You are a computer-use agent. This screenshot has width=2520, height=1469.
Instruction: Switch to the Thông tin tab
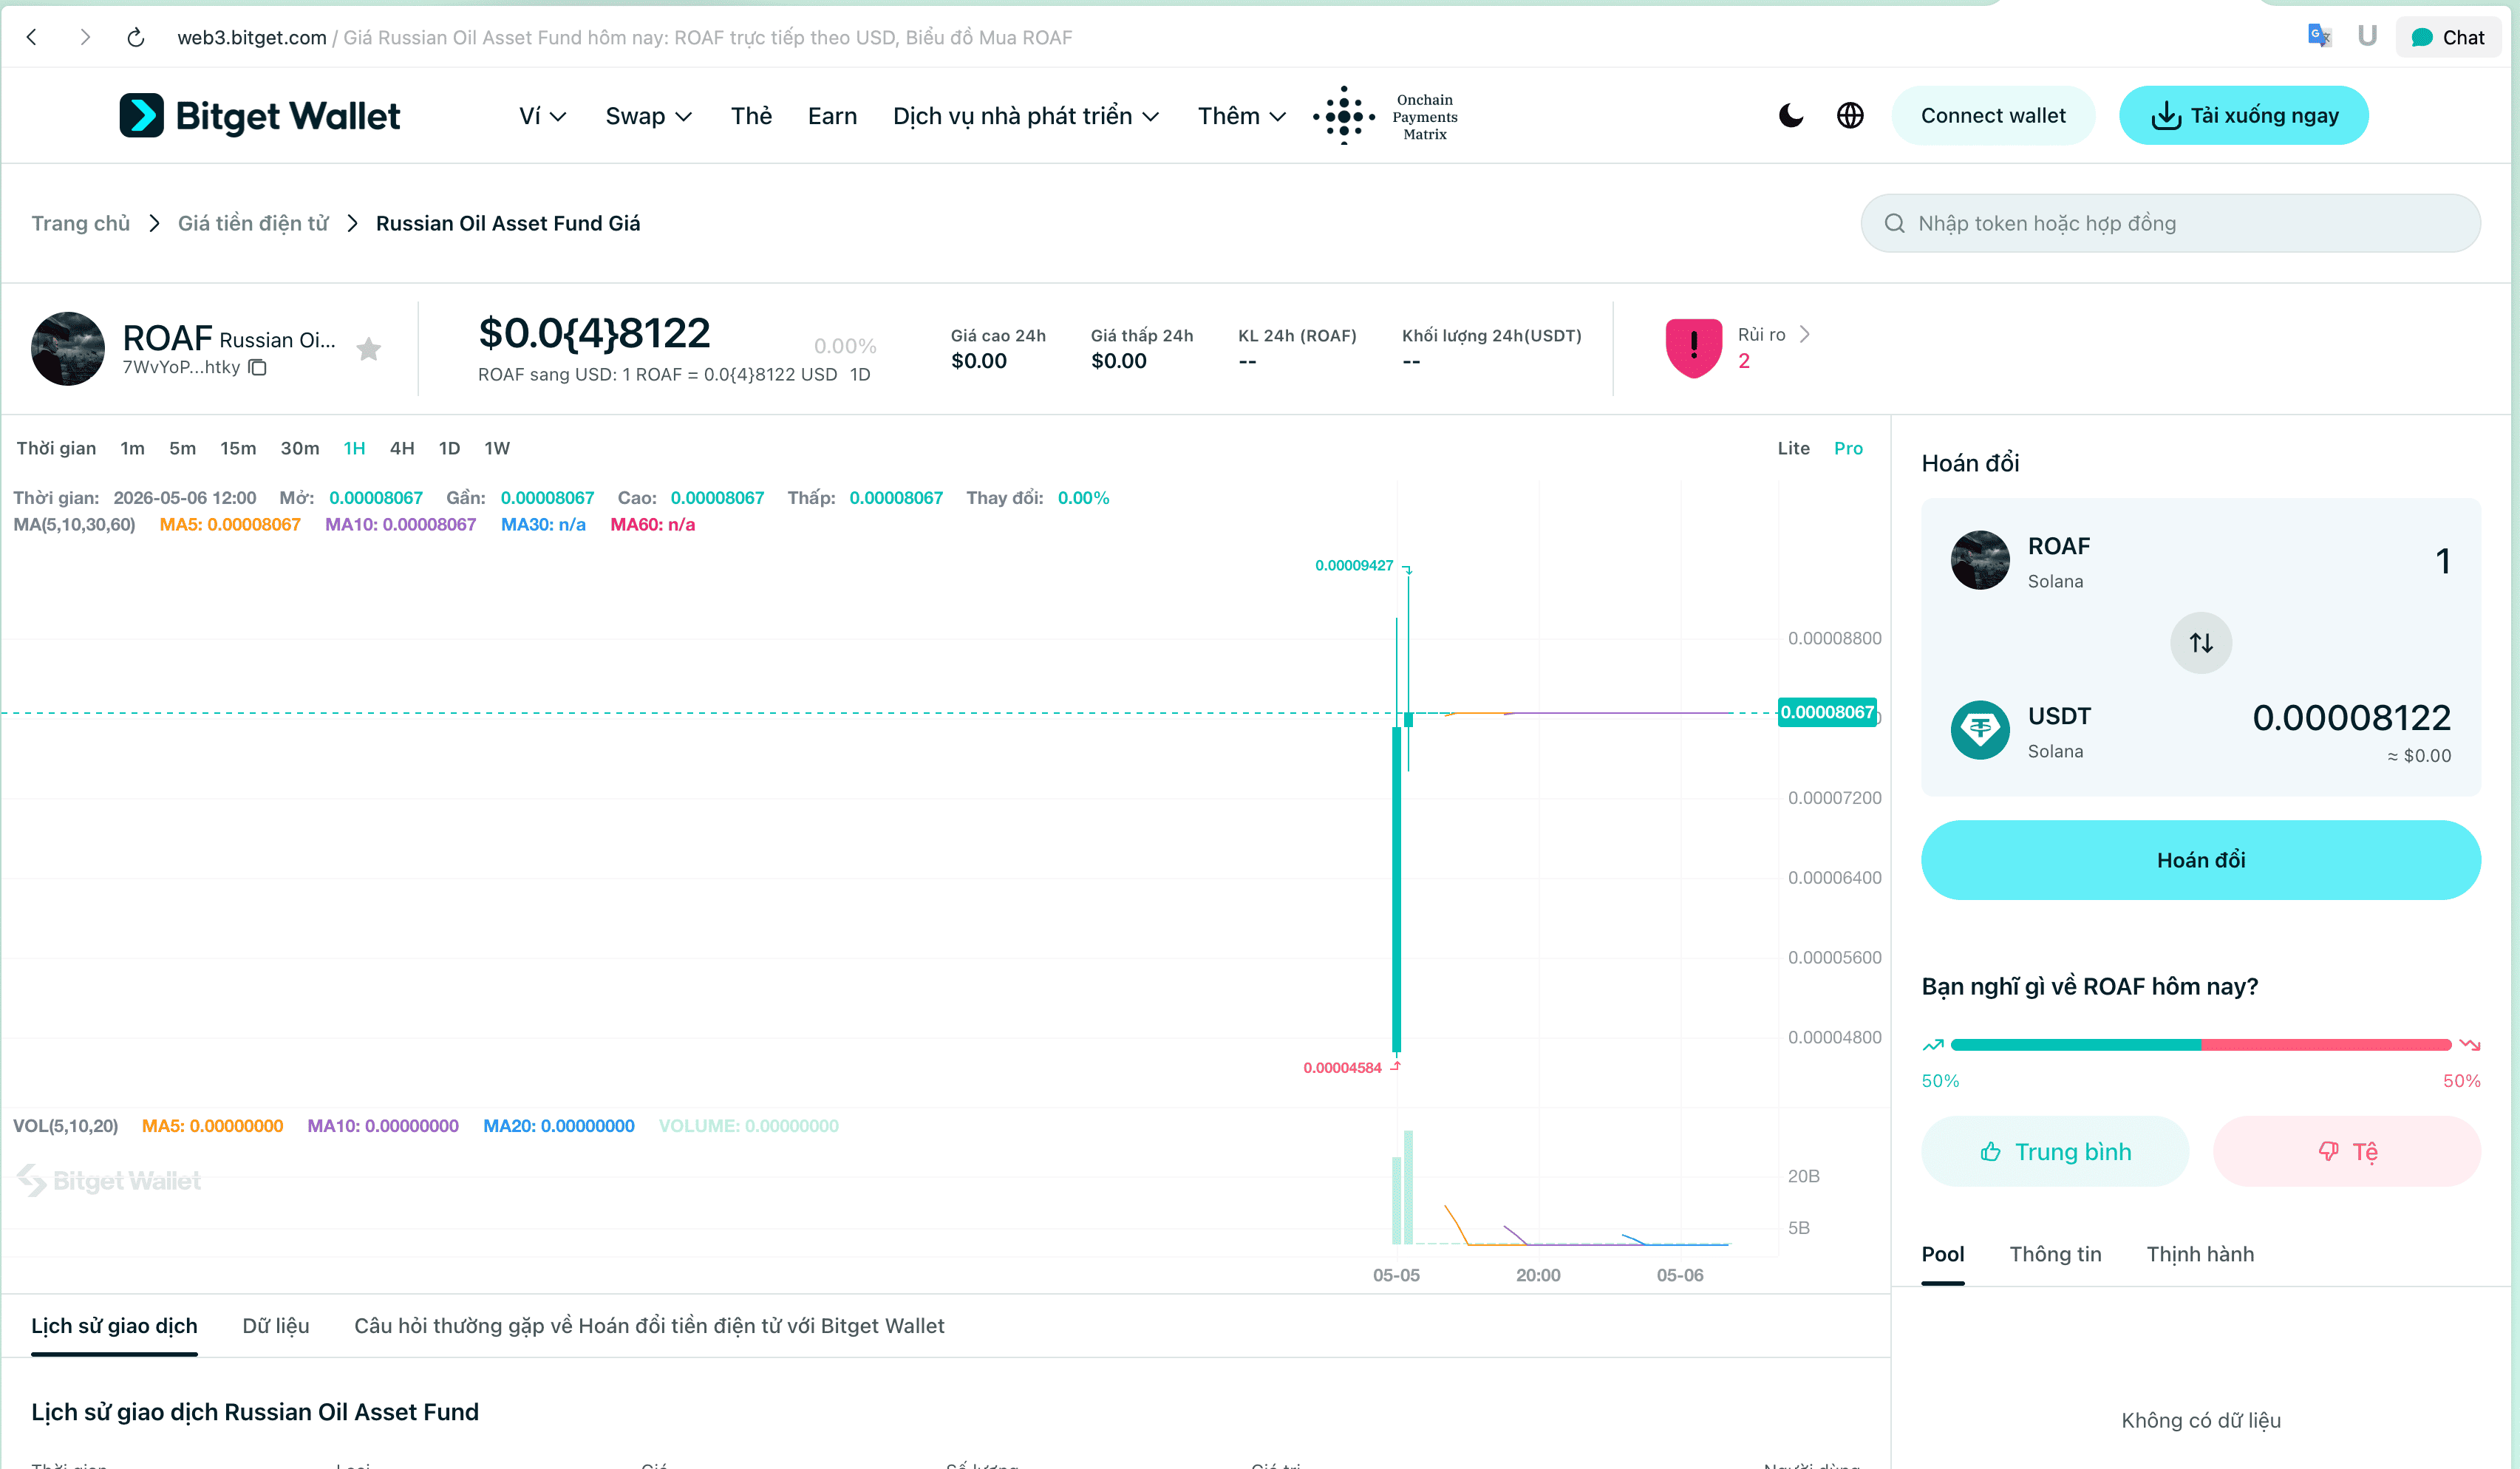click(2055, 1254)
